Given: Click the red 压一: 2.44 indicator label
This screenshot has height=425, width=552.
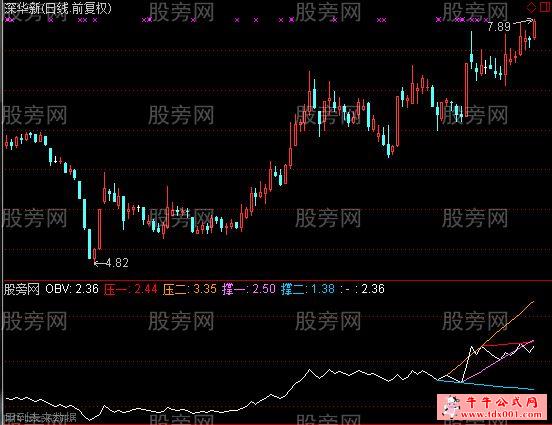Looking at the screenshot, I should (x=131, y=289).
